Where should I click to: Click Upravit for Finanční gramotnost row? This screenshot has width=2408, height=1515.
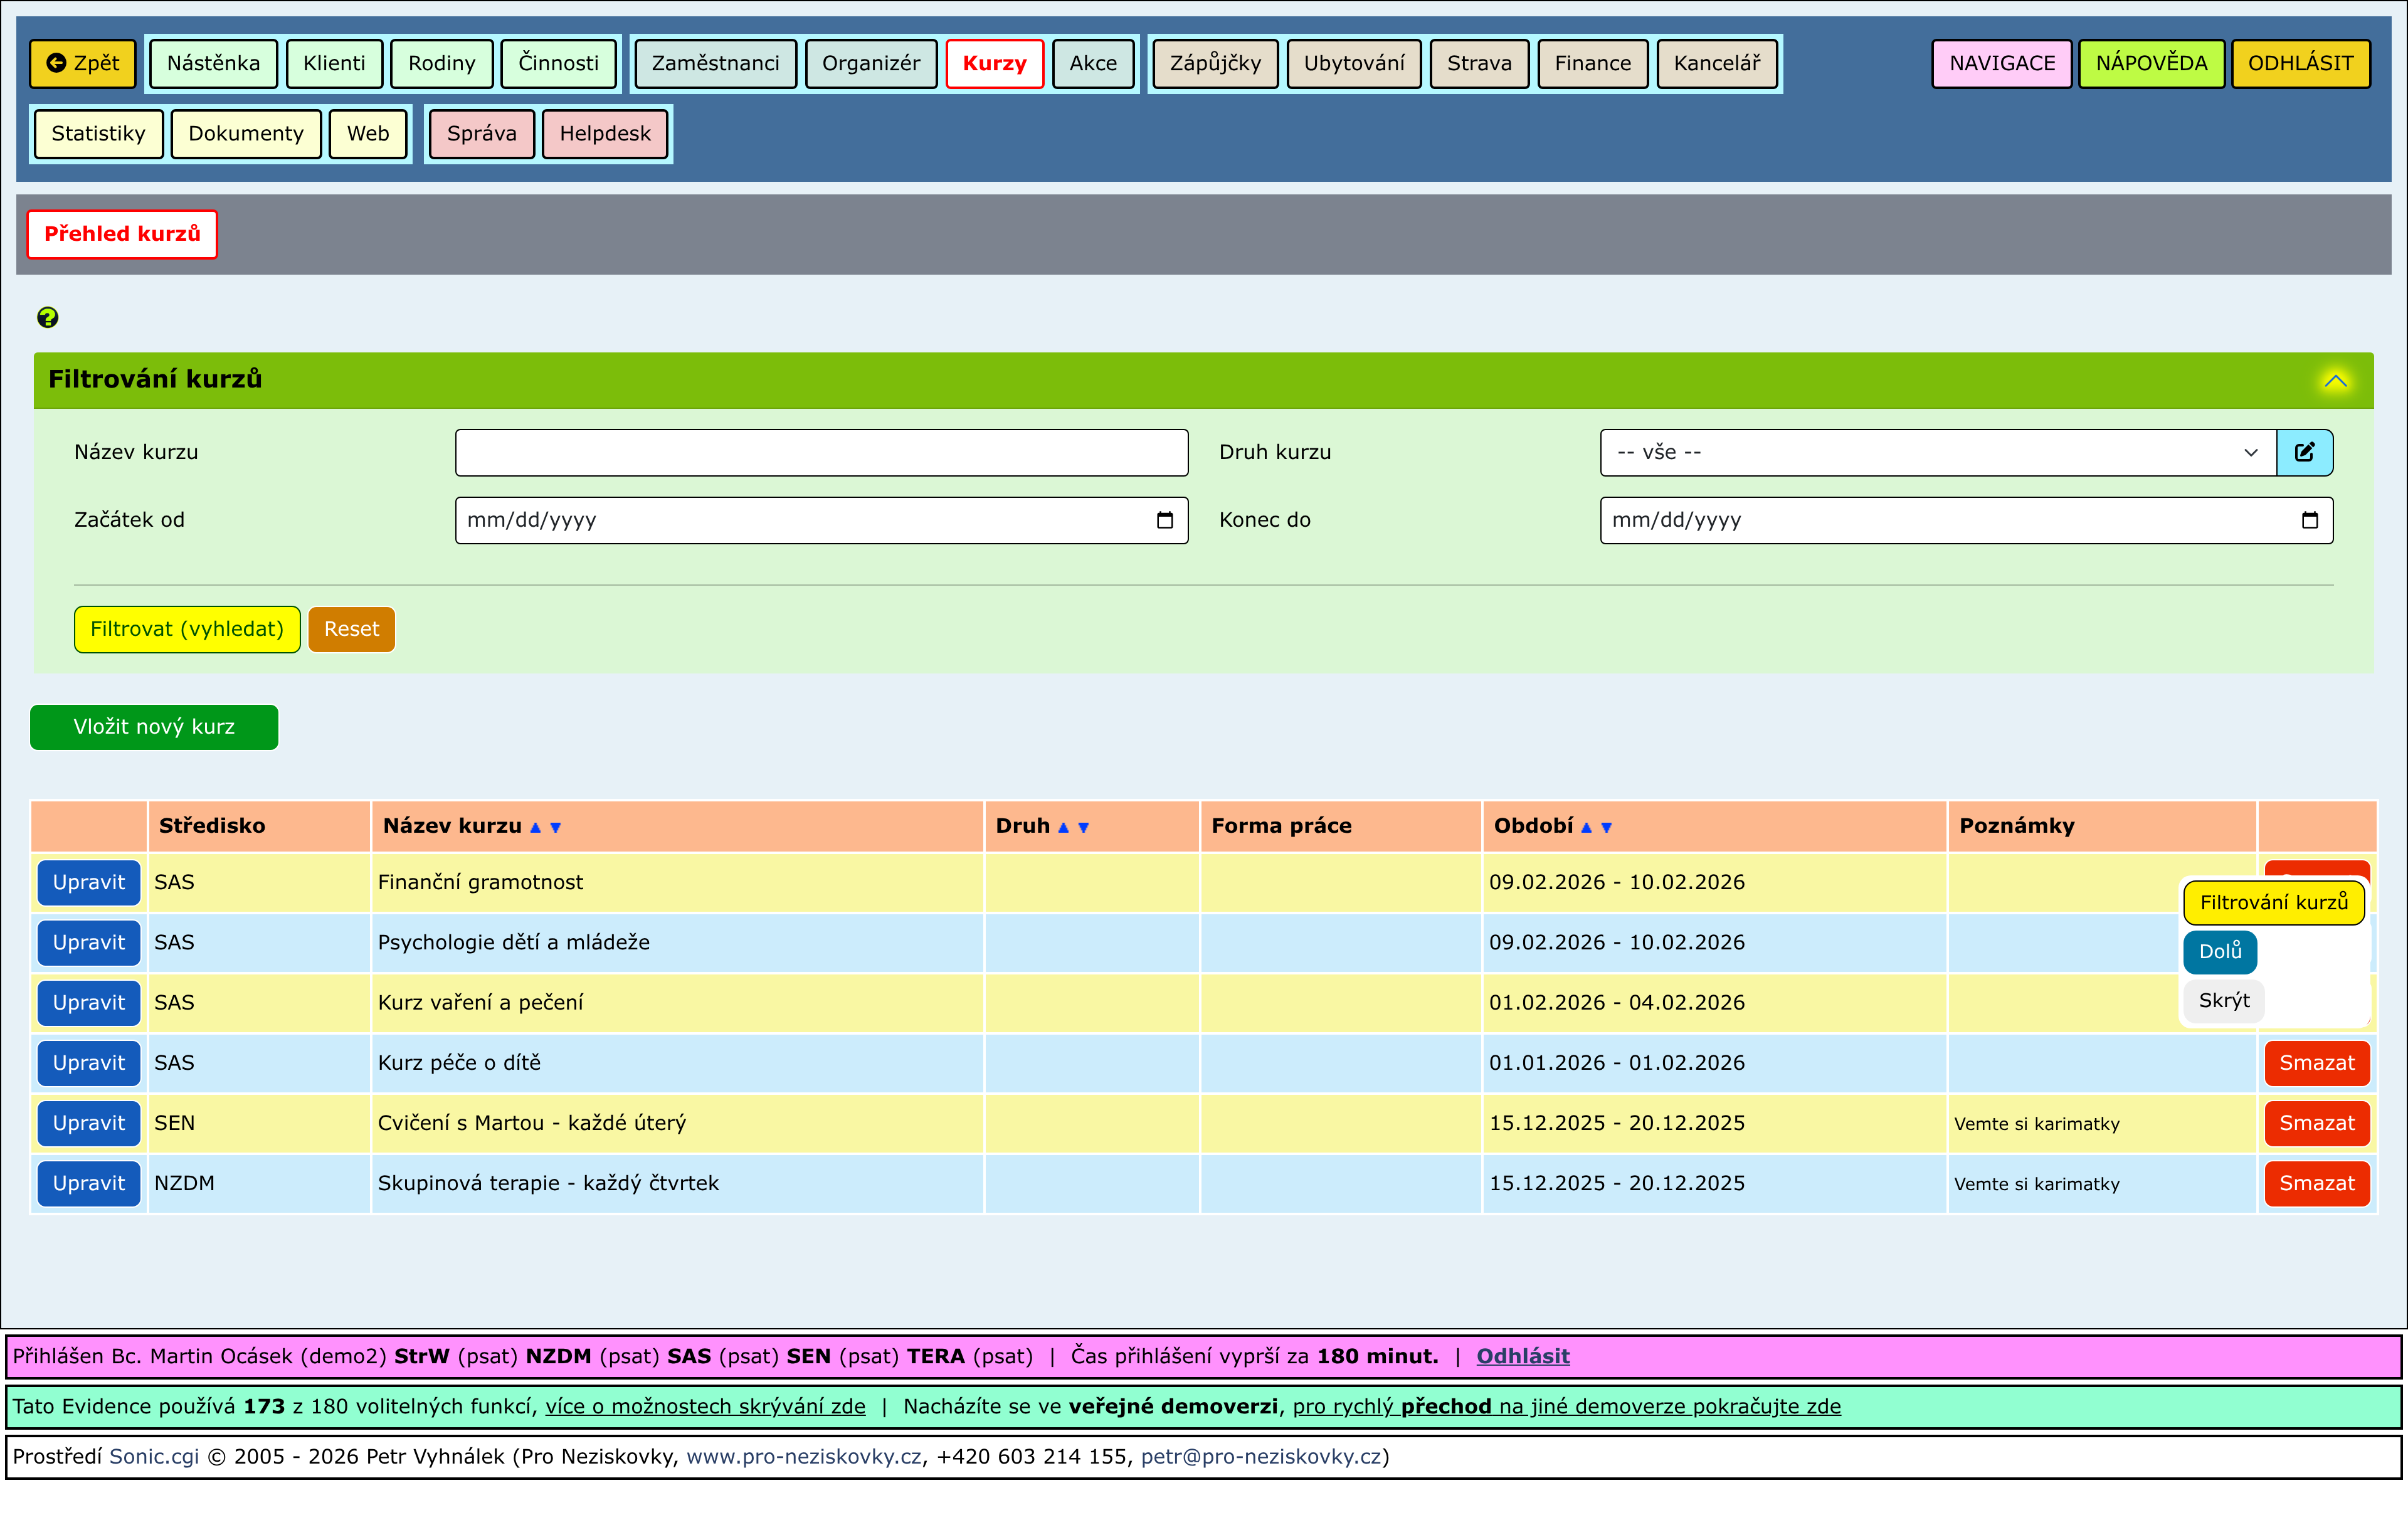pos(89,883)
